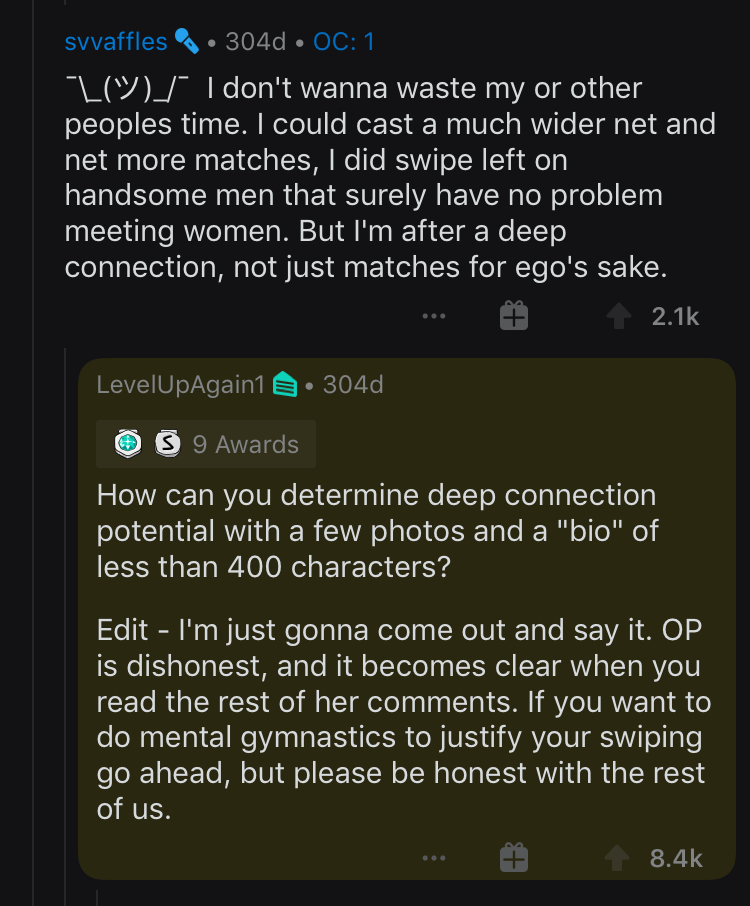Upvote the svvaffles comment
750x906 pixels.
tap(620, 316)
